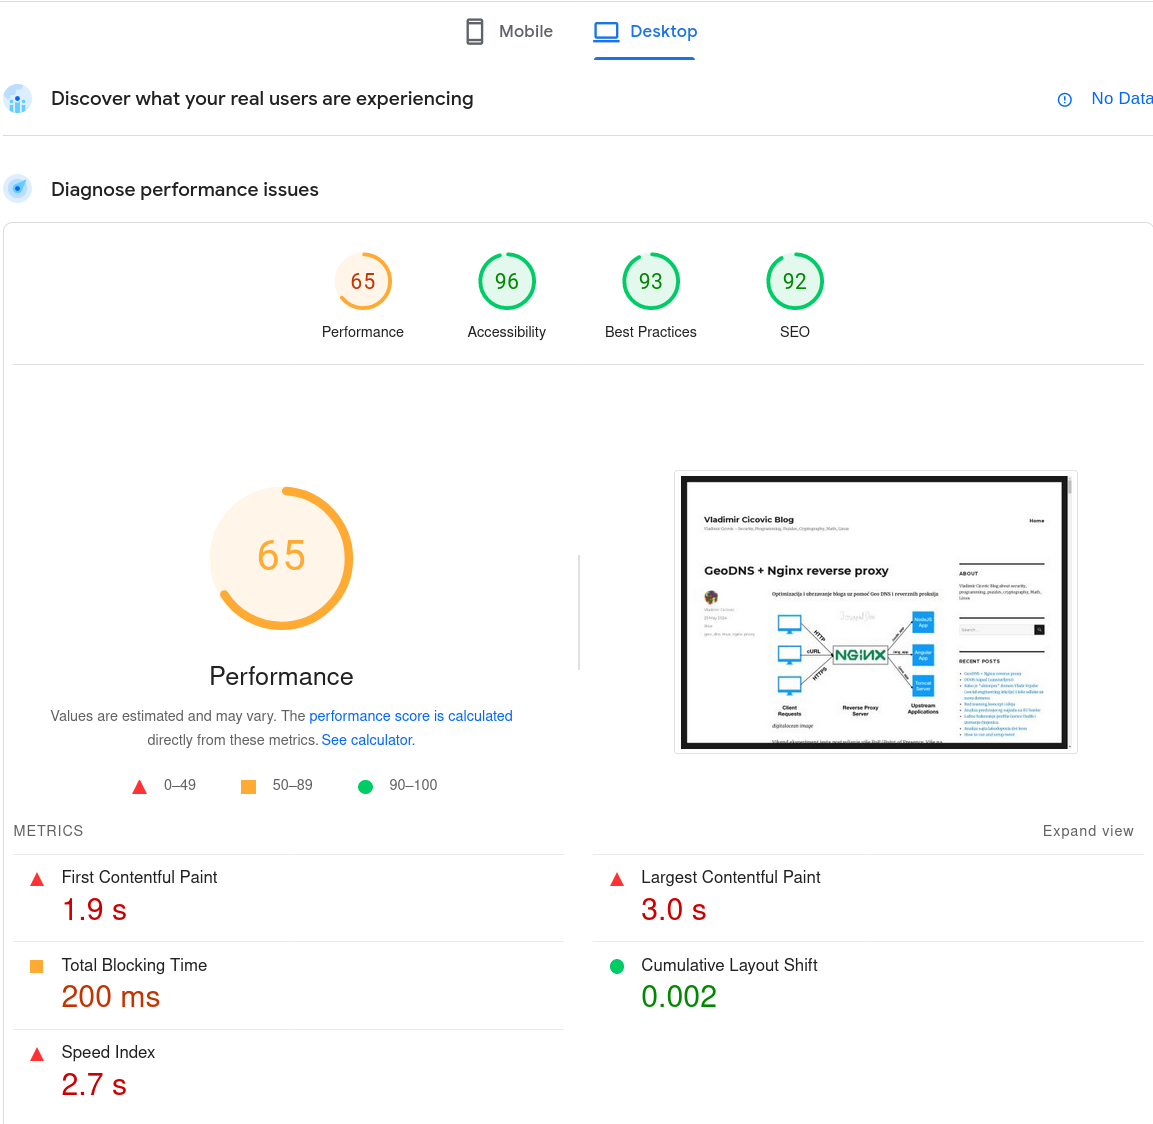Click the No Data info icon

tap(1064, 100)
